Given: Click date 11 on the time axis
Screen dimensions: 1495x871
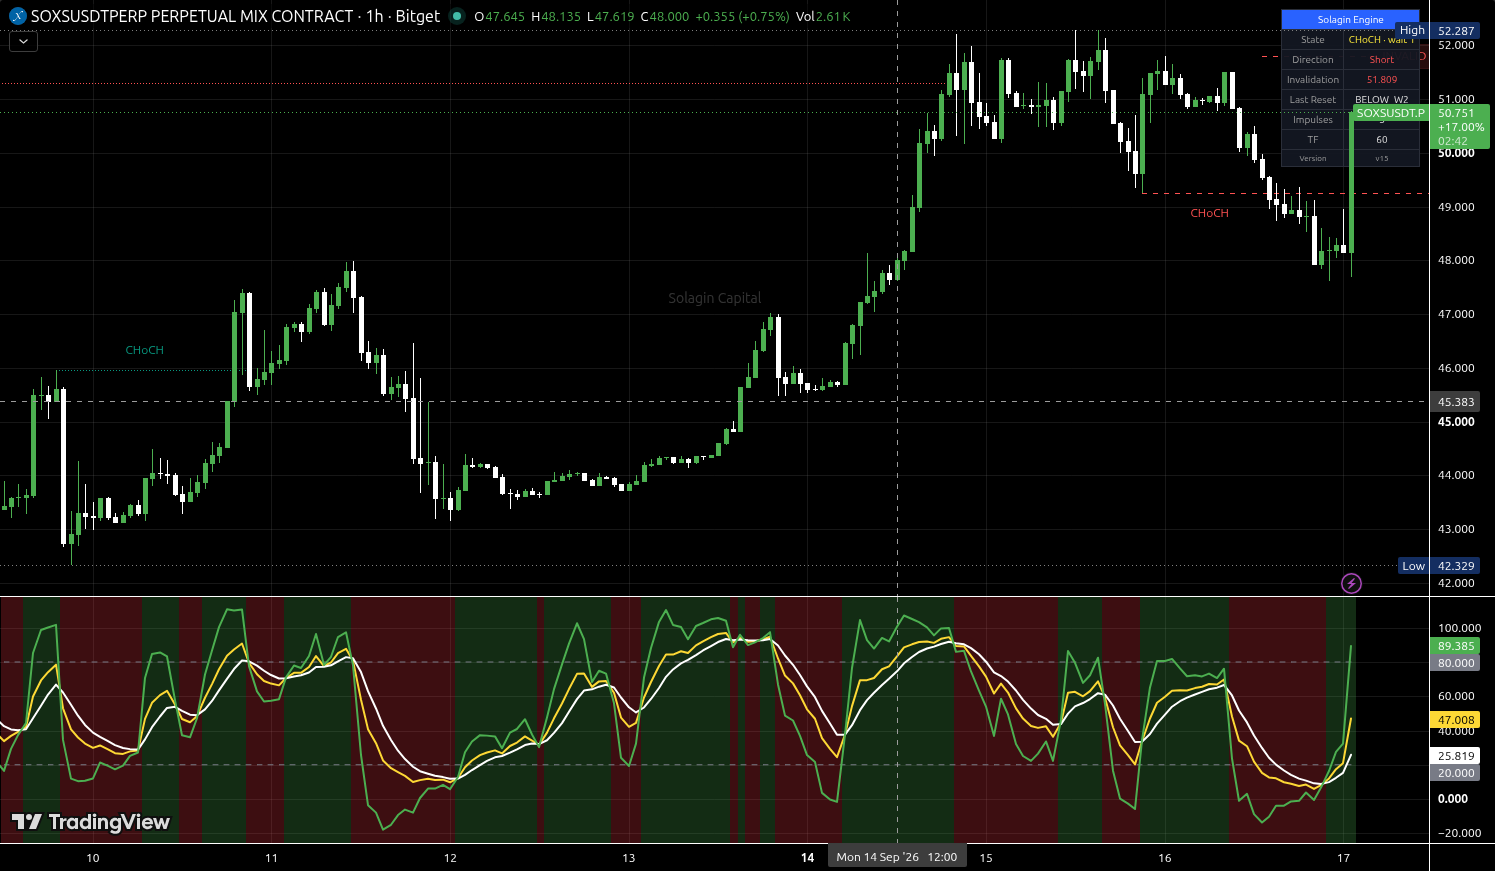Looking at the screenshot, I should click(271, 858).
